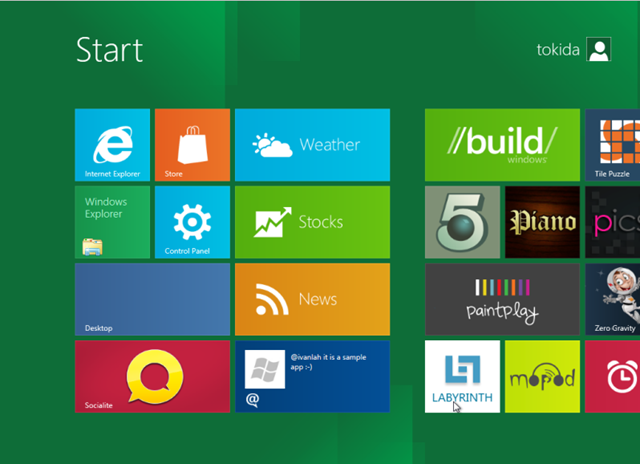
Task: Launch the Zero-Gravity astronaut game
Action: [612, 299]
